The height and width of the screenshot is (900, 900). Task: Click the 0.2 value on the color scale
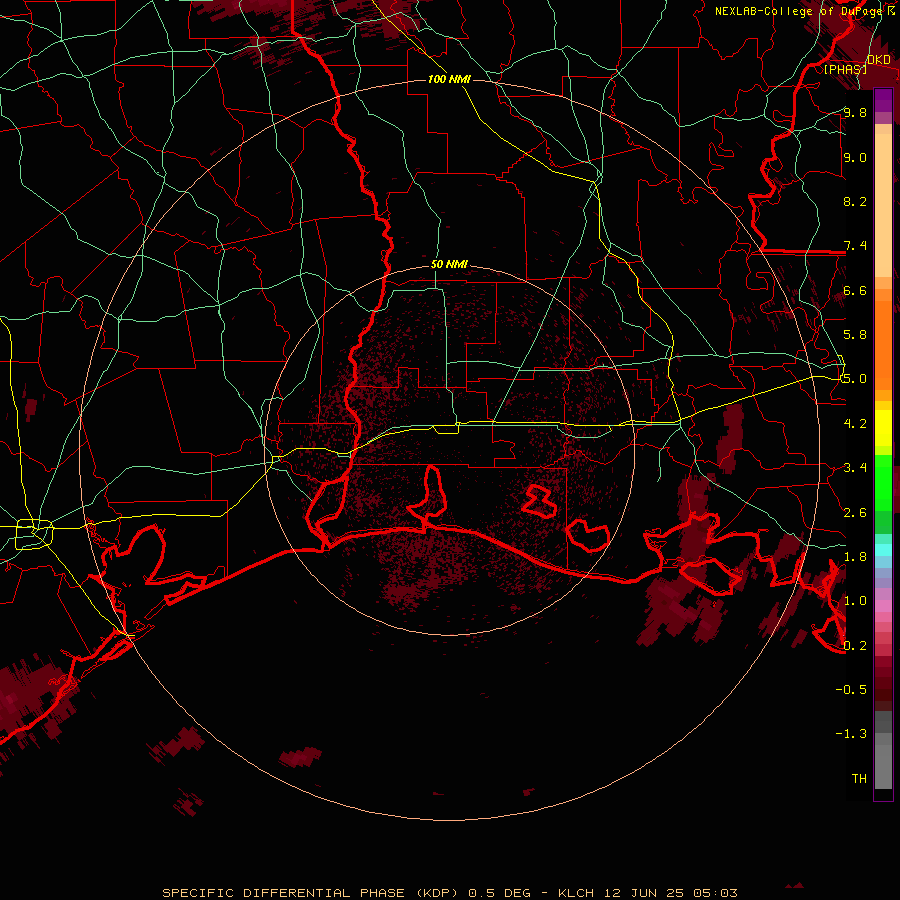click(855, 645)
